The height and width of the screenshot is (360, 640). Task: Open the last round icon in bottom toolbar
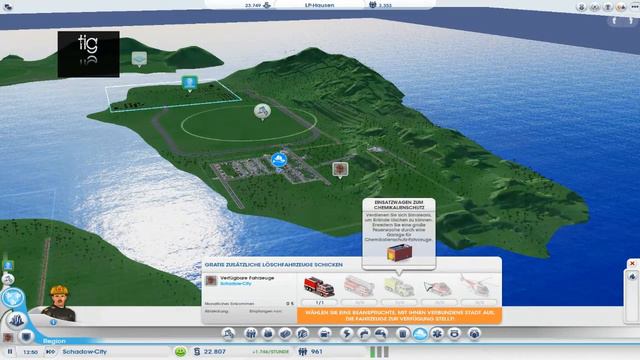tap(474, 334)
